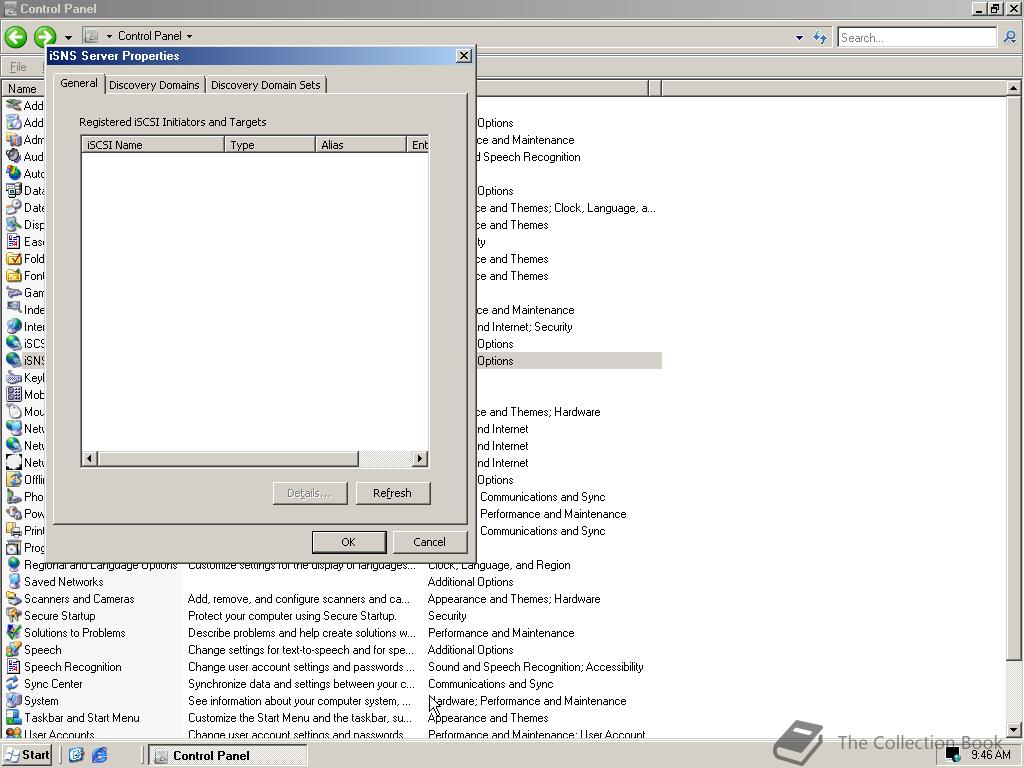1024x768 pixels.
Task: Select the Regional and Language Options icon
Action: 13,565
